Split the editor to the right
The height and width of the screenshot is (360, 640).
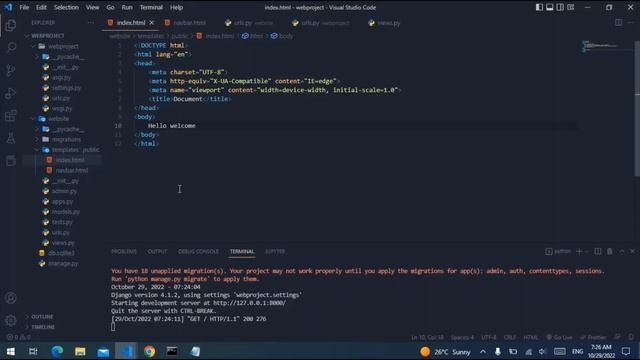[619, 23]
